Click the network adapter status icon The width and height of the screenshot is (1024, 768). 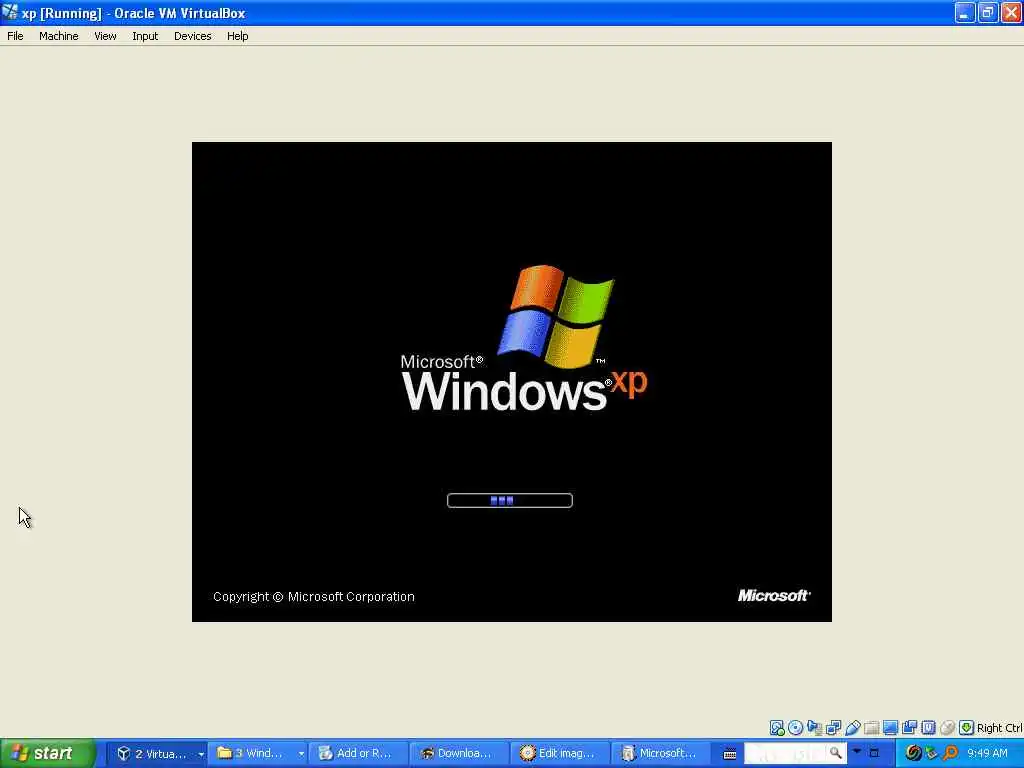(x=833, y=728)
